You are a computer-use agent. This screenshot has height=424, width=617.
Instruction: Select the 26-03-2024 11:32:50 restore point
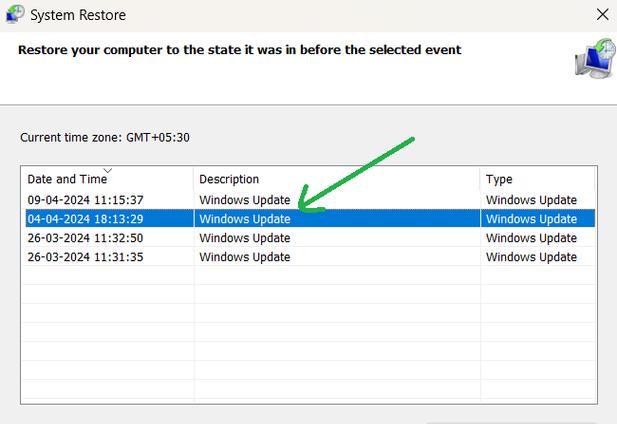[310, 238]
